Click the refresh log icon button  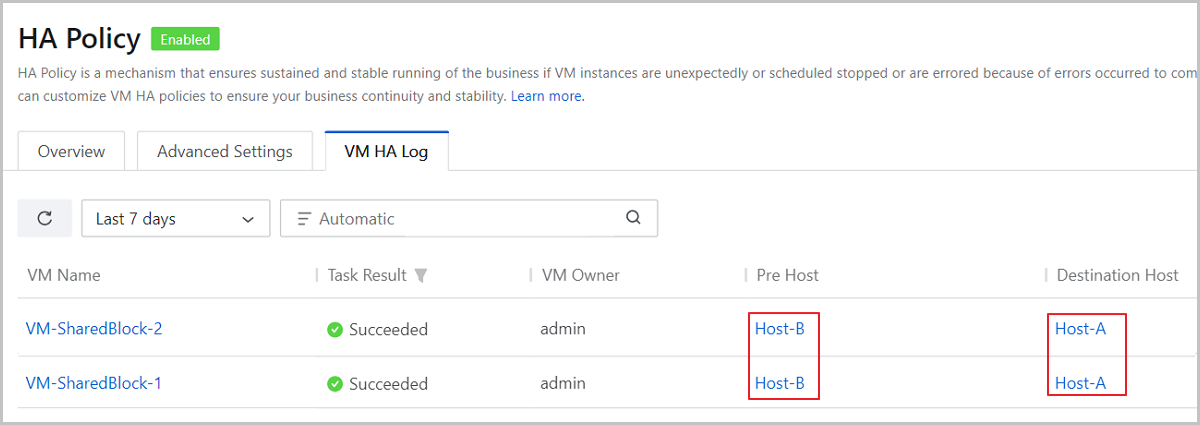pos(45,219)
